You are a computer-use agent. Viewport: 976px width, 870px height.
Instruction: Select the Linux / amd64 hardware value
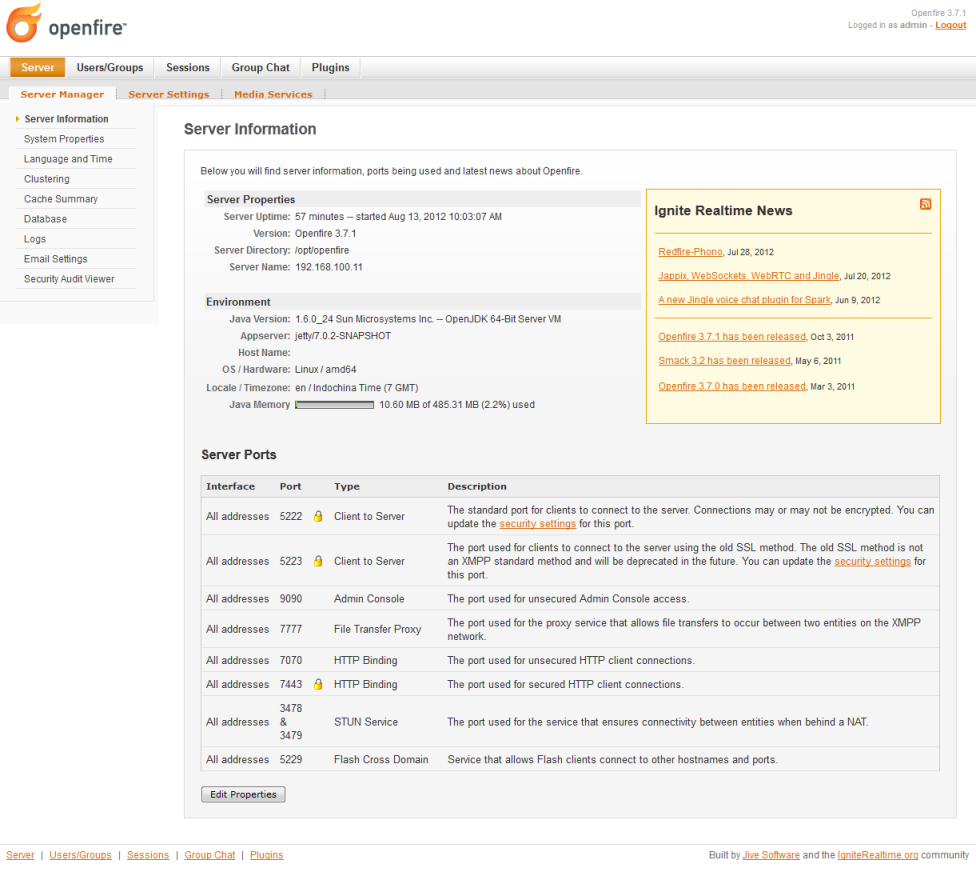tap(326, 369)
